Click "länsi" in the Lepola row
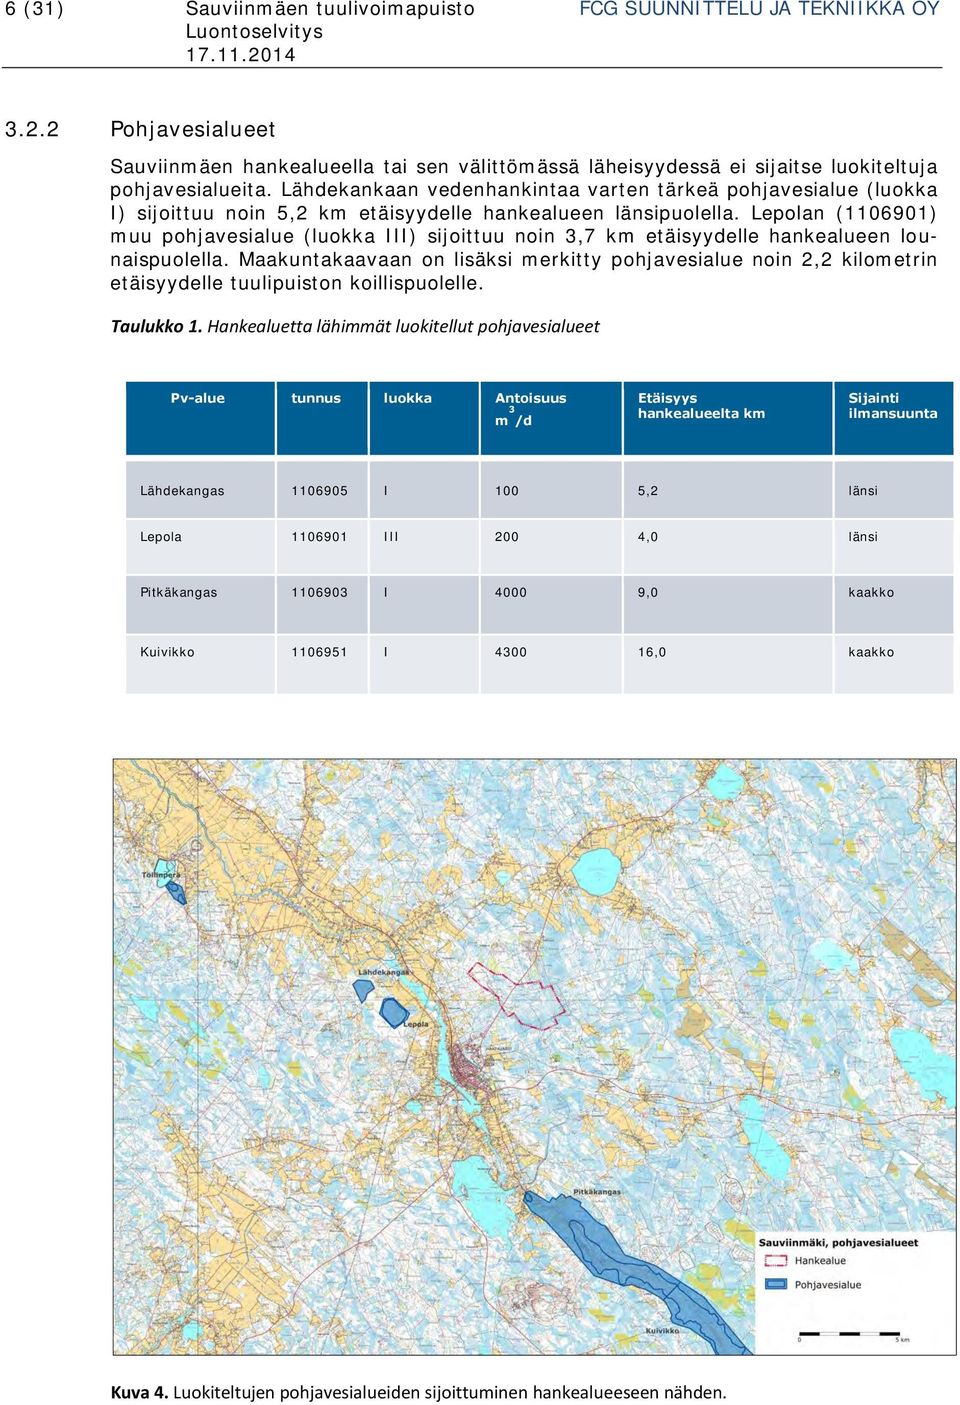The image size is (960, 1405). tap(863, 537)
